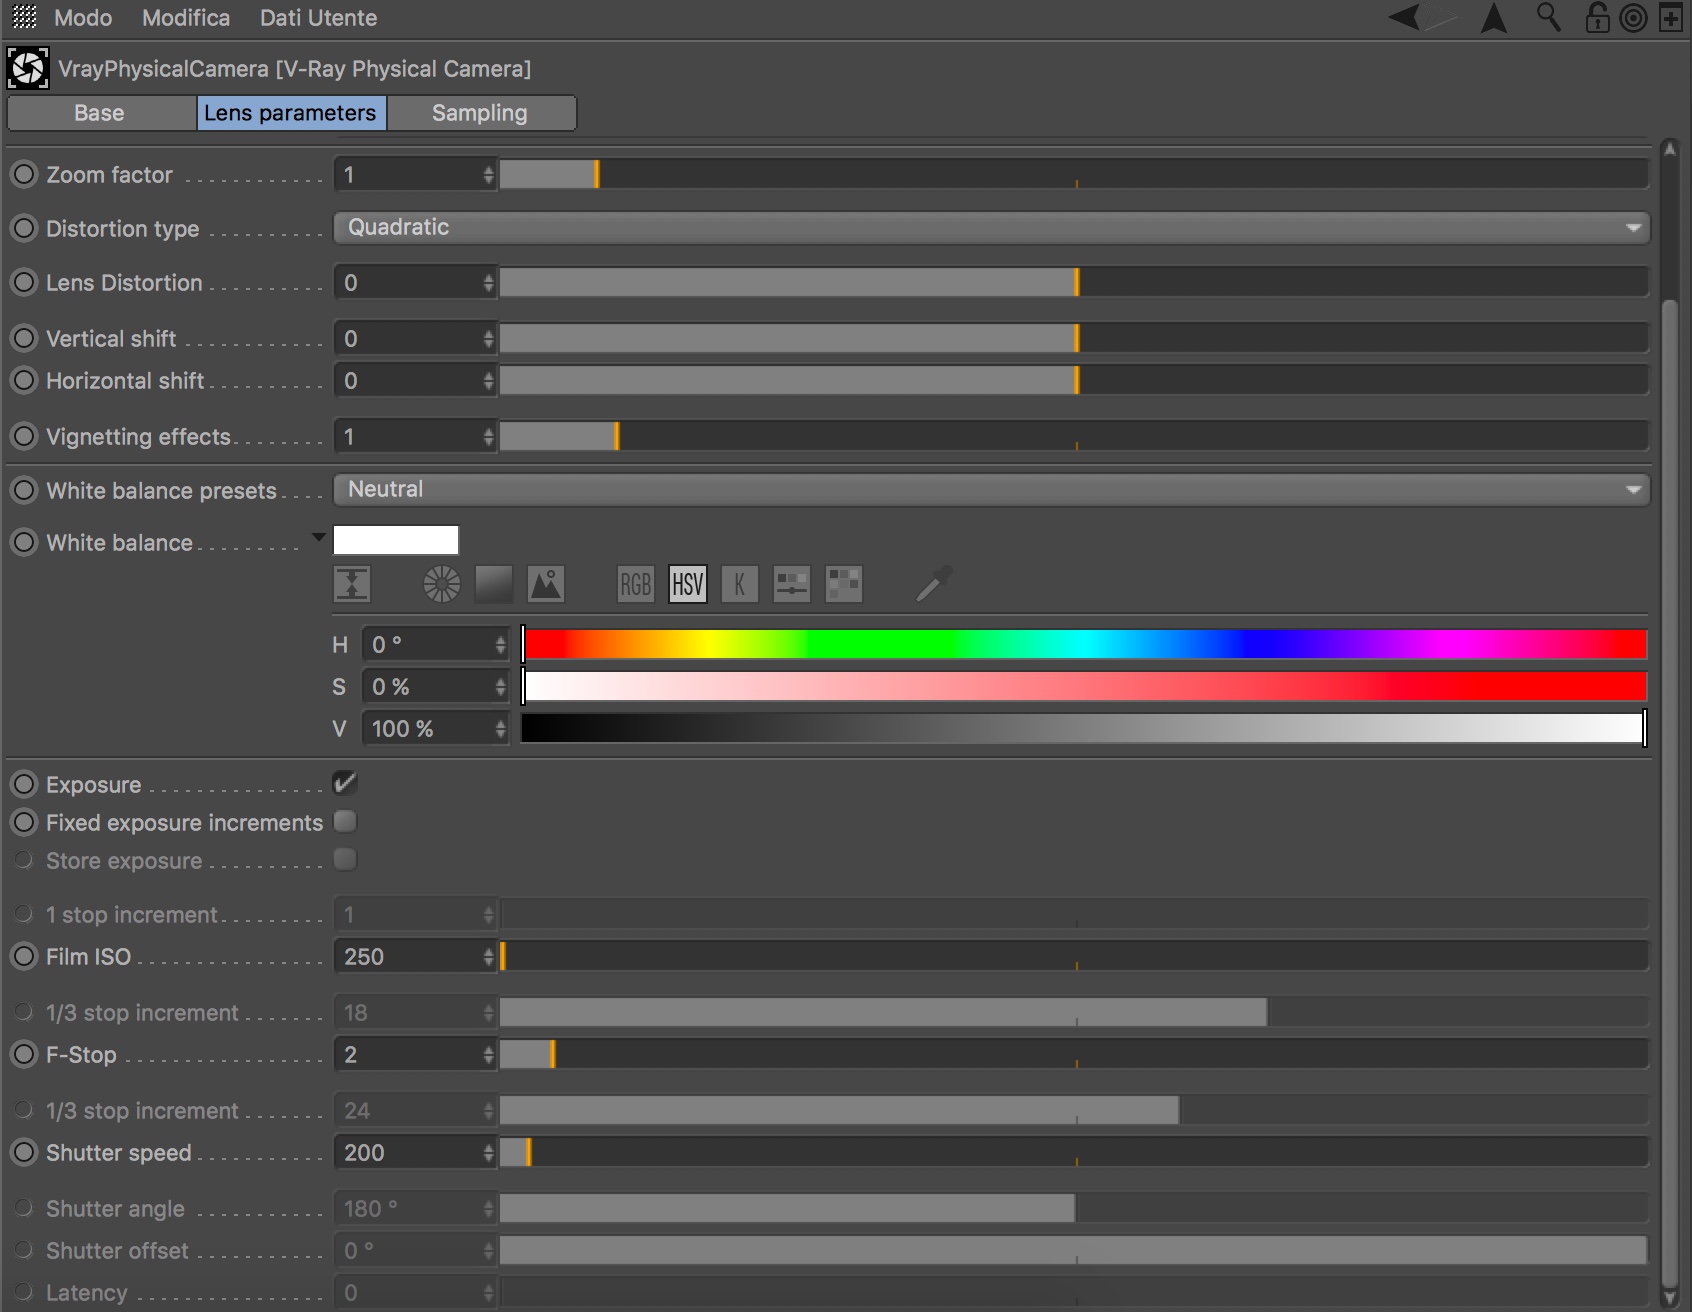Open the color swatches mode
The width and height of the screenshot is (1692, 1312).
pyautogui.click(x=844, y=584)
